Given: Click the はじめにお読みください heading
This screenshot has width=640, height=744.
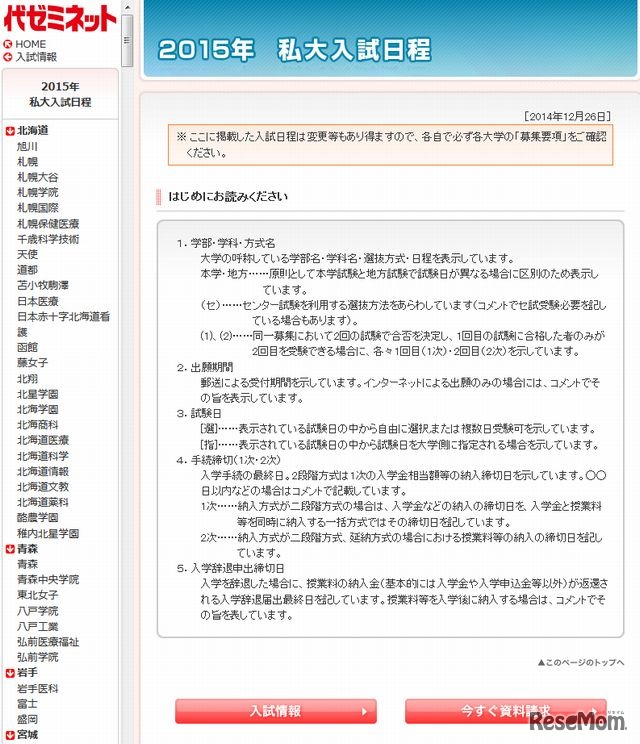Looking at the screenshot, I should [228, 196].
